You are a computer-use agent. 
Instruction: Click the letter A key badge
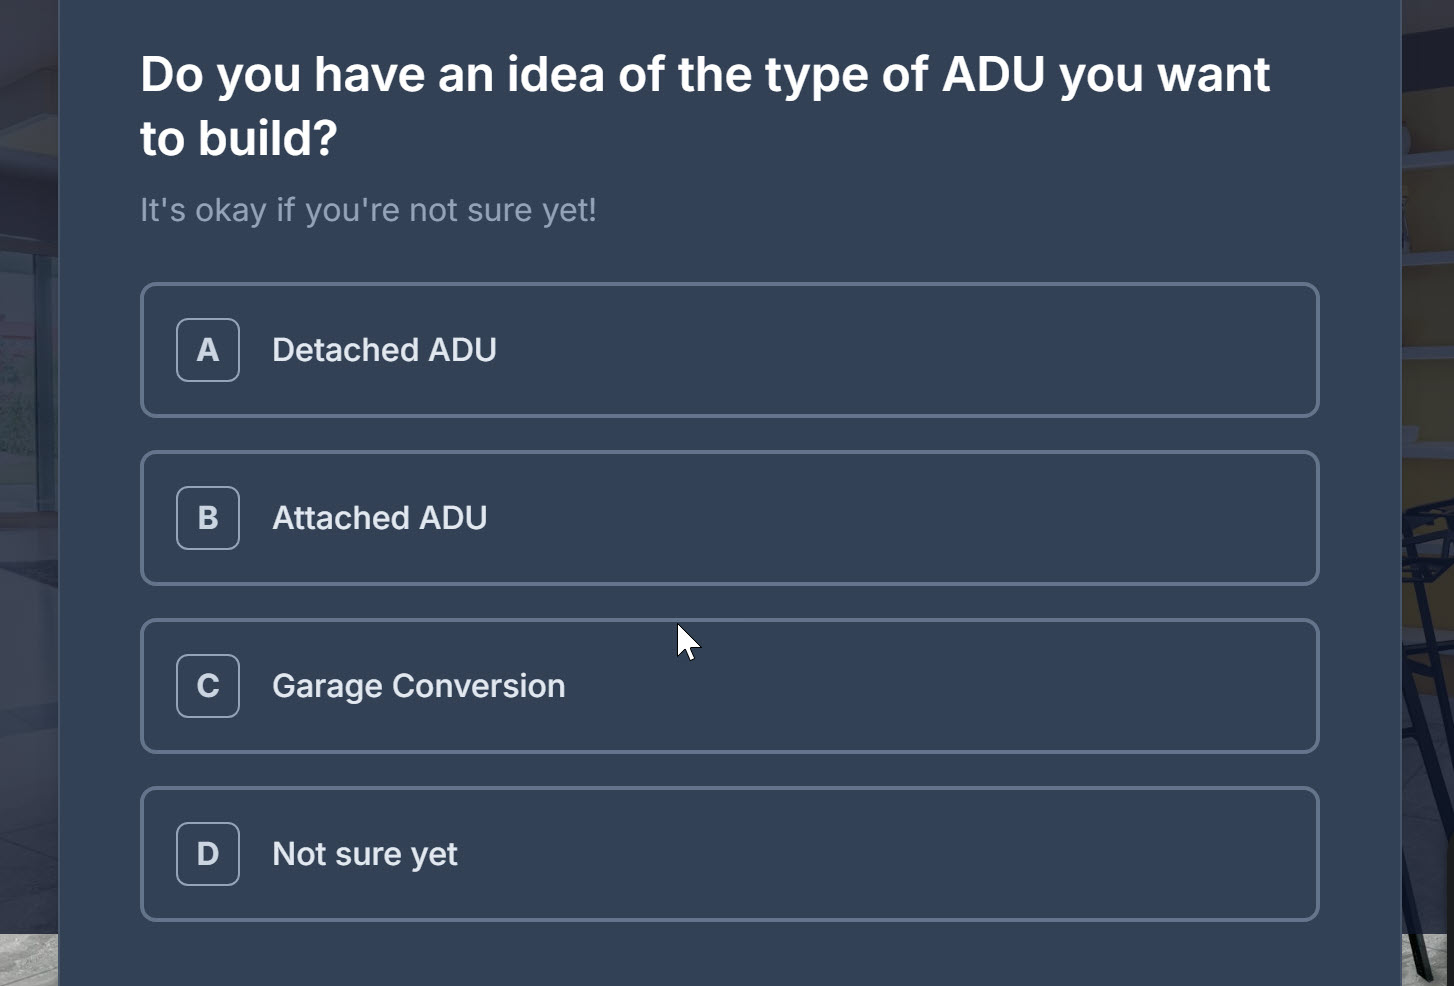(x=208, y=350)
